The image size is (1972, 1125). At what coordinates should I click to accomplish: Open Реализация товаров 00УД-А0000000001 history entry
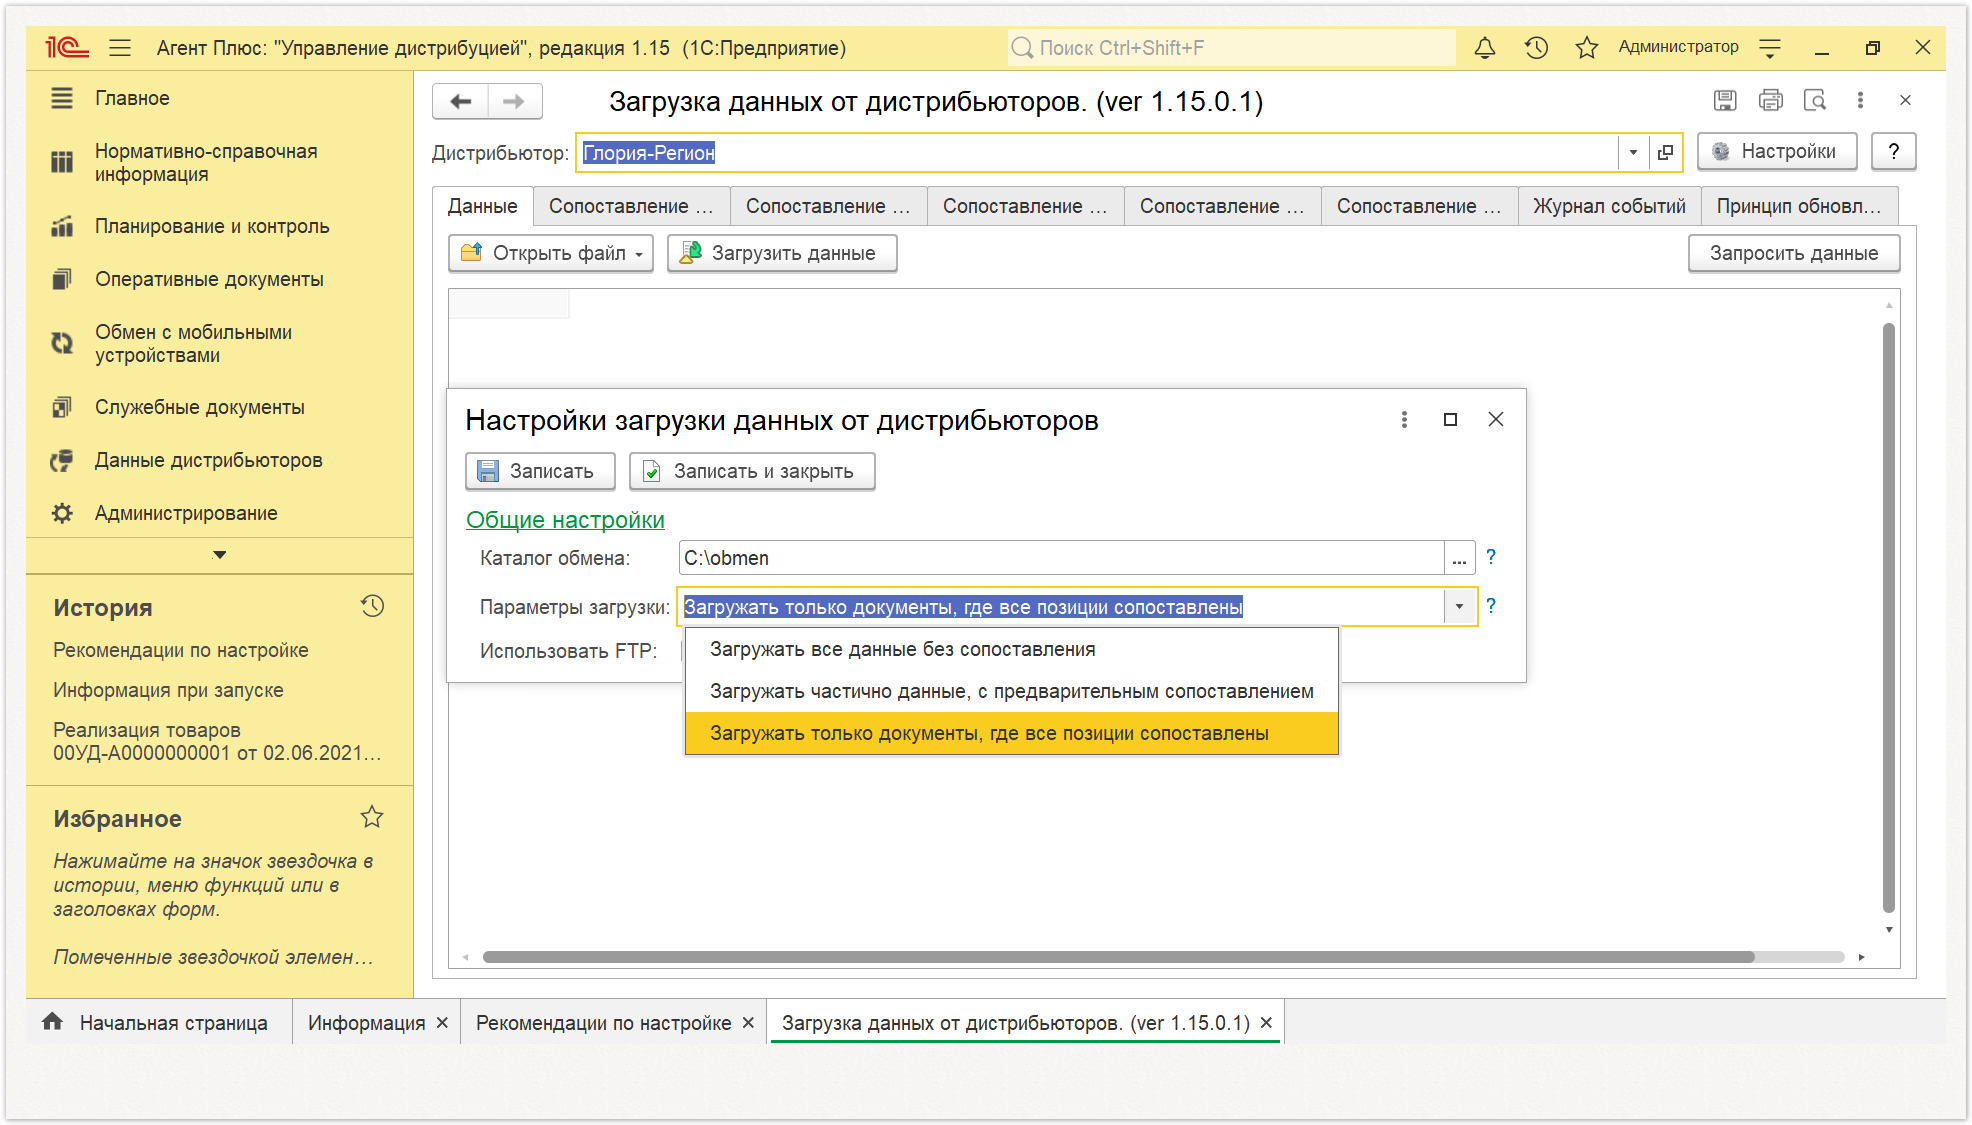tap(217, 741)
